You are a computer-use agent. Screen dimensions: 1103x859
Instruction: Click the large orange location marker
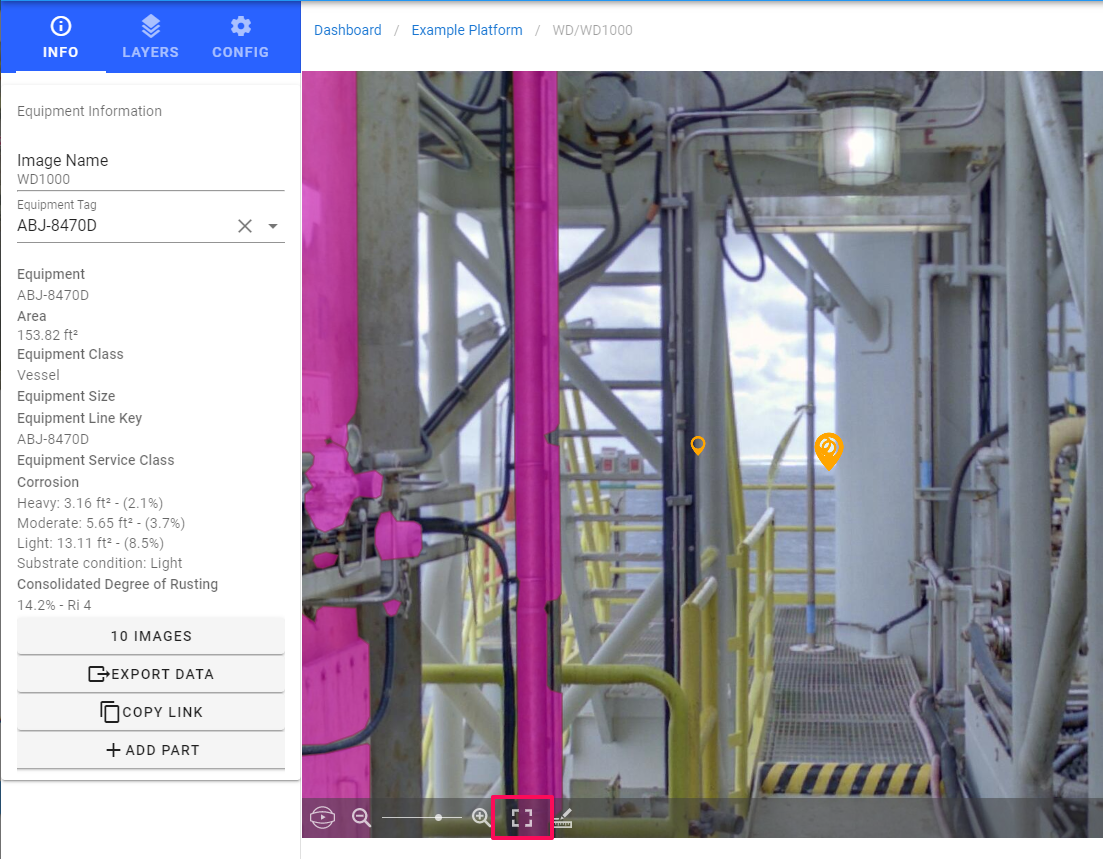coord(828,449)
